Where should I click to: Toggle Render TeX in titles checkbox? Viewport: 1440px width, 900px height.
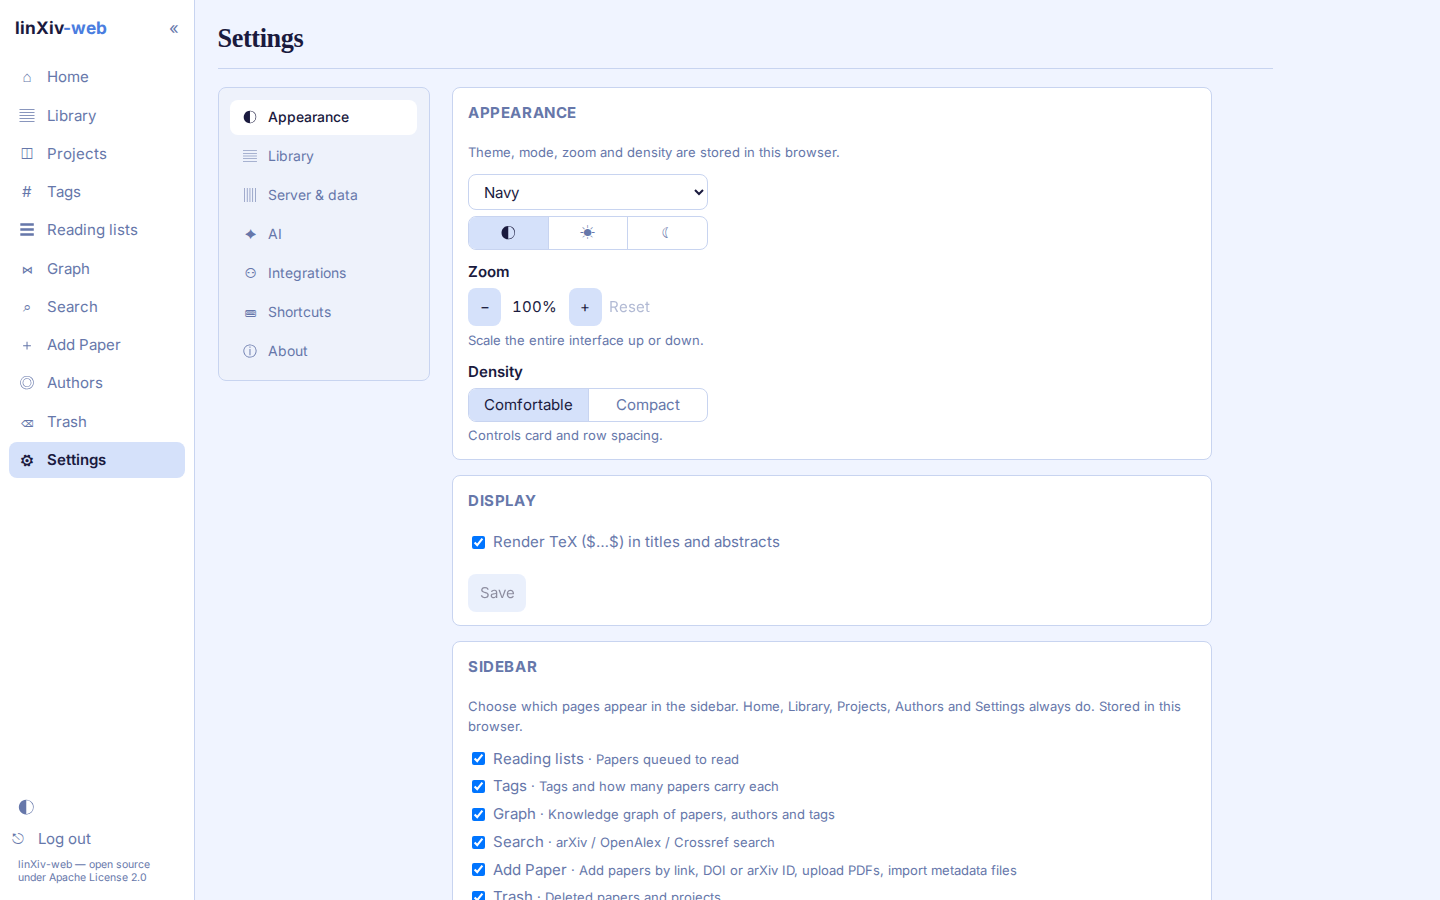pos(478,542)
